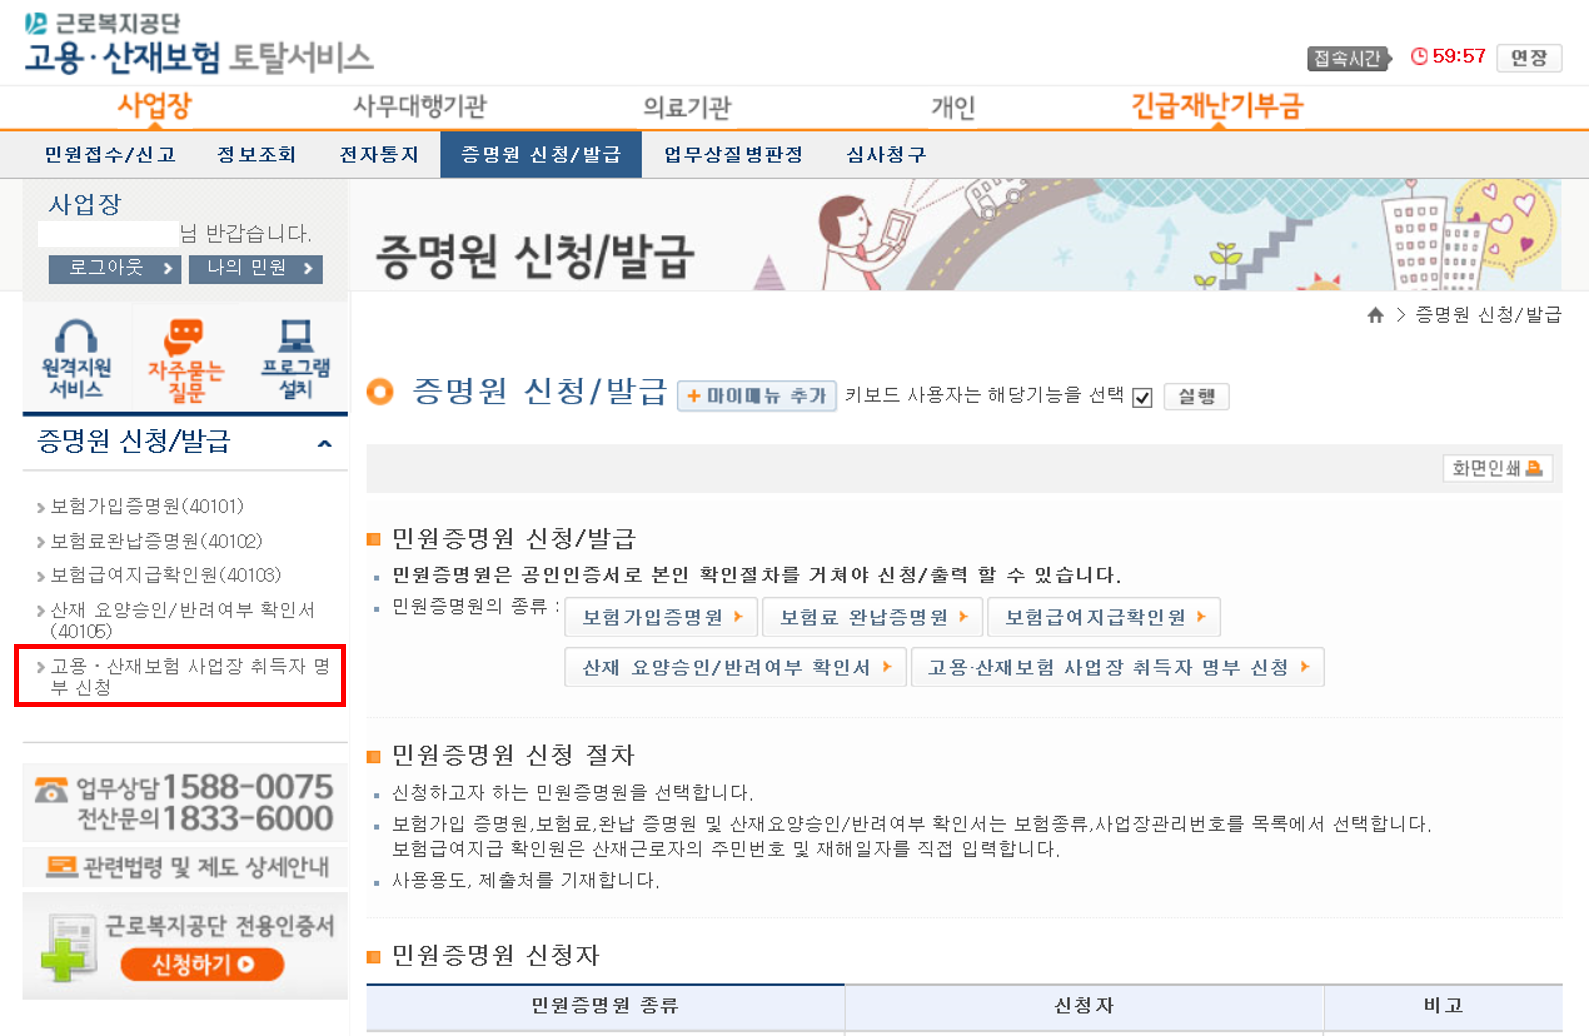Open 산재 요양승인/반려여부 확인서(40105) sidebar link
The height and width of the screenshot is (1036, 1589).
[183, 620]
